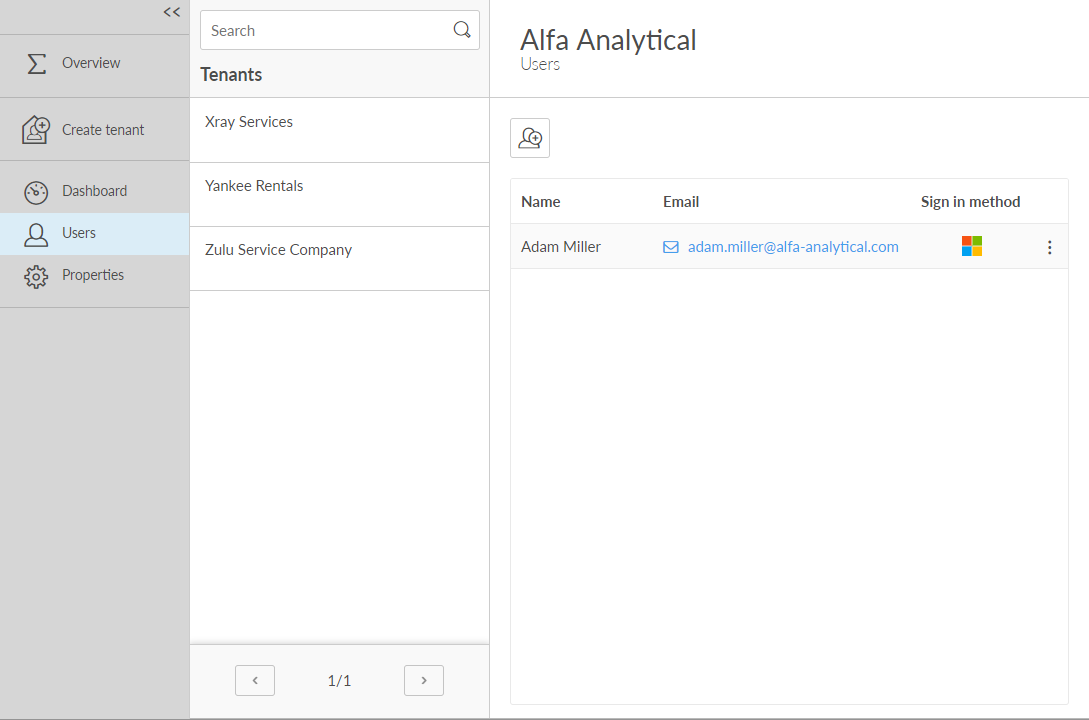Click the Create tenant icon
Viewport: 1089px width, 720px height.
coord(36,130)
